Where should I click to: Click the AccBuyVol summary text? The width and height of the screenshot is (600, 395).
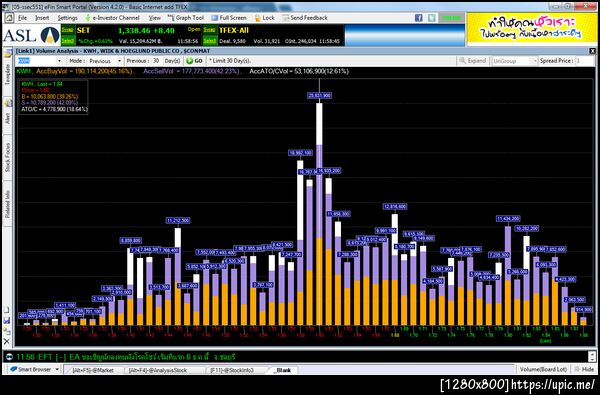pos(84,71)
